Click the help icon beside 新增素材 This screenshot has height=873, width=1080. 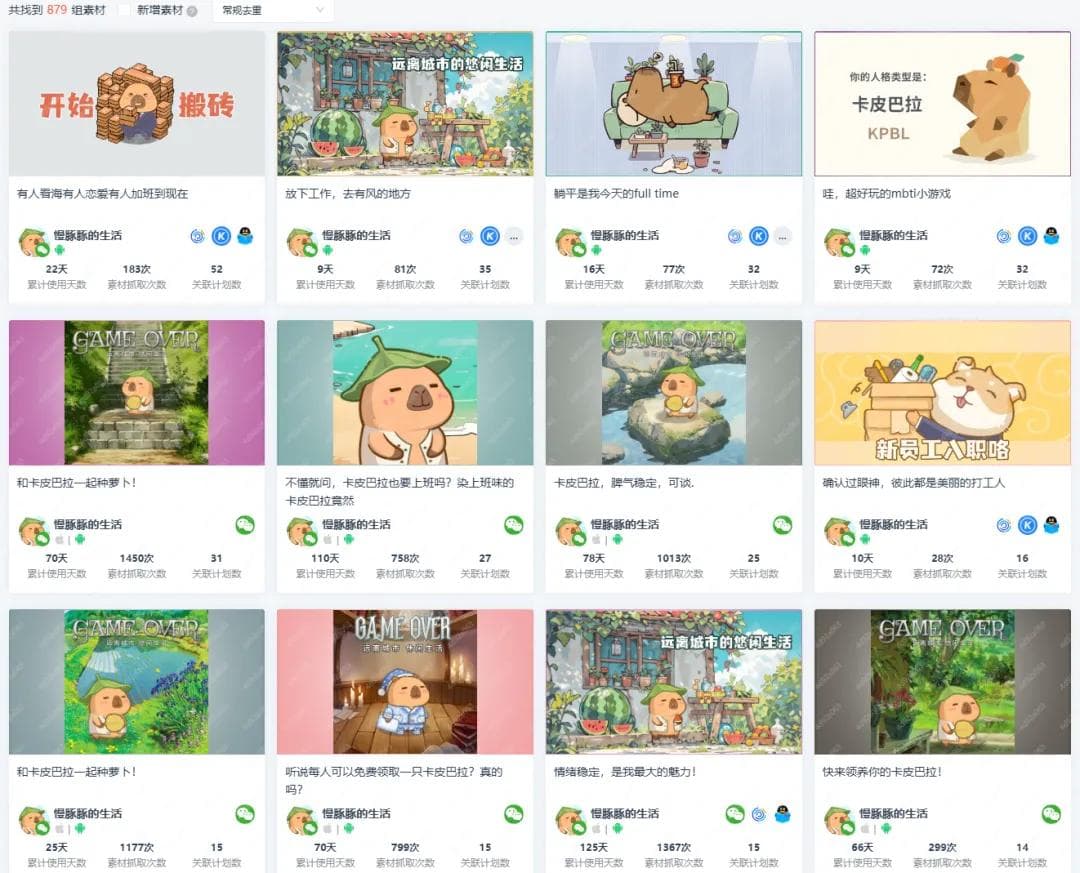pyautogui.click(x=192, y=11)
